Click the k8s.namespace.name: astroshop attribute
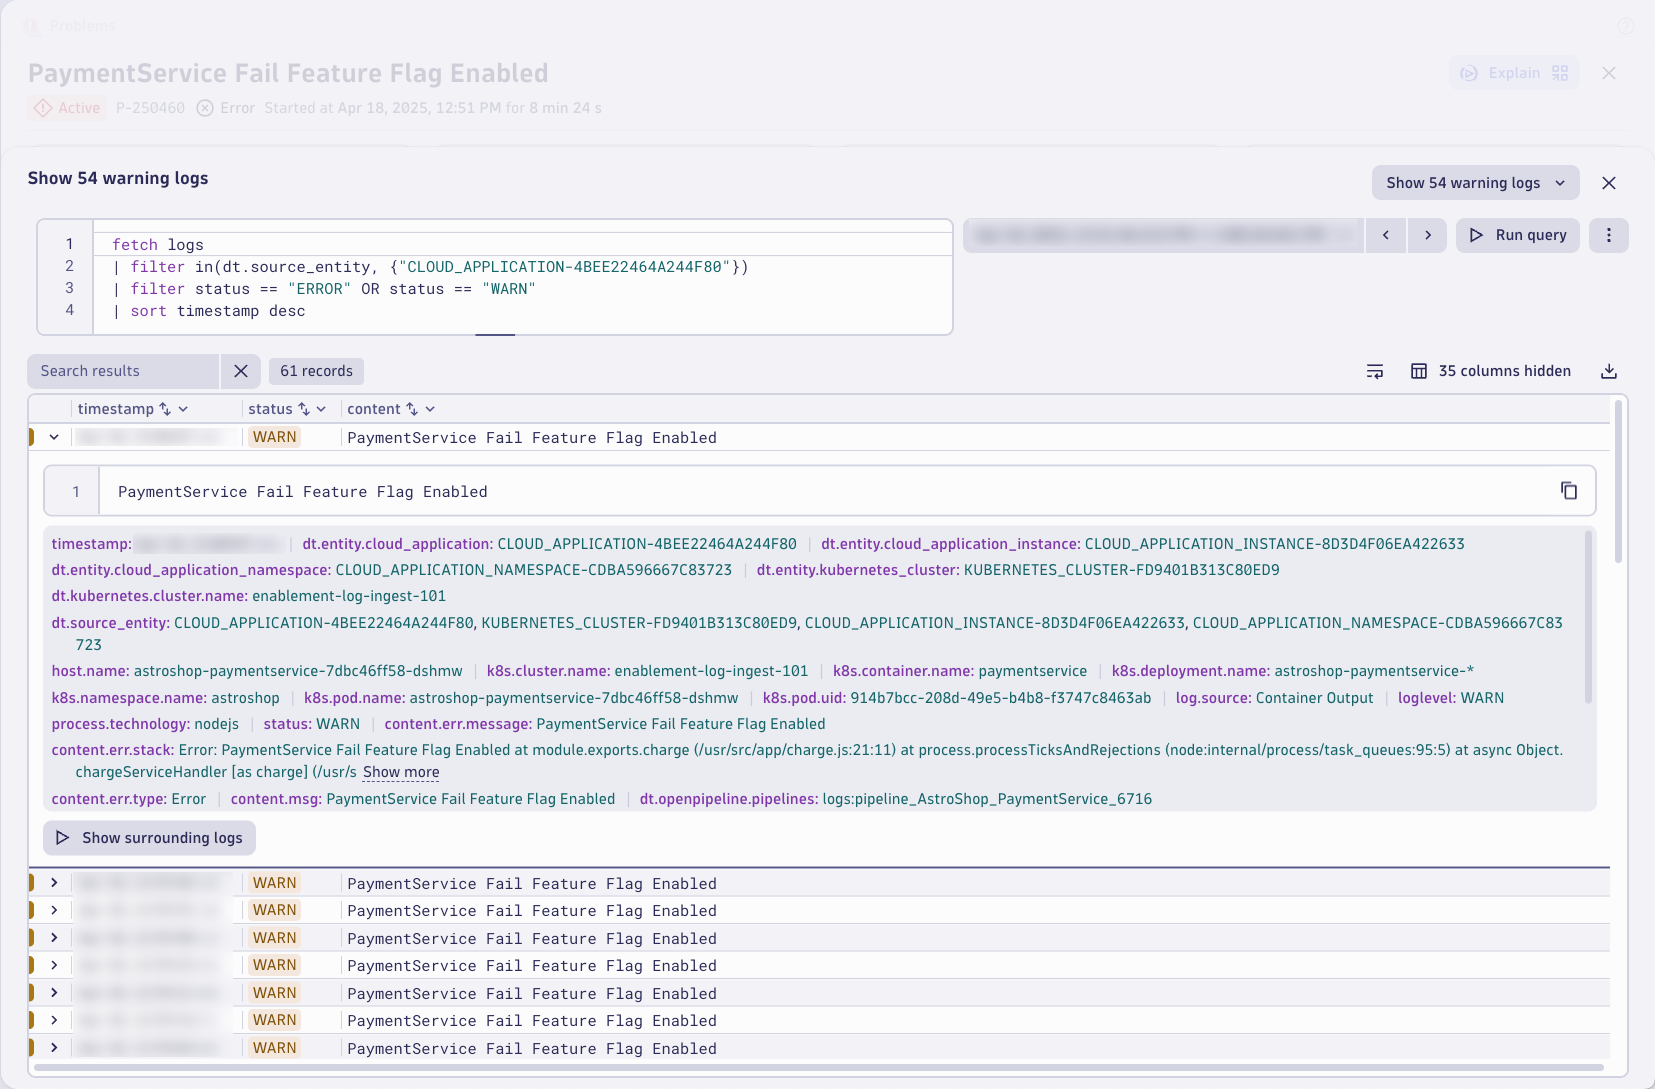Viewport: 1655px width, 1089px height. coord(165,698)
